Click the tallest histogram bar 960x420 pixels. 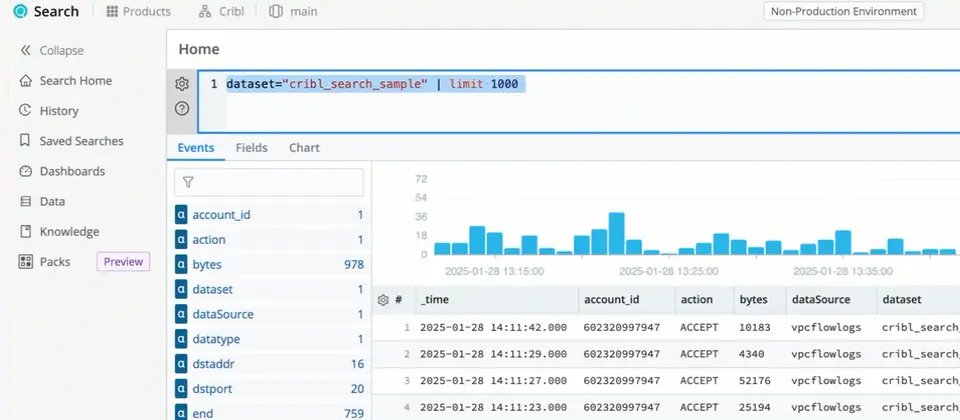click(x=617, y=233)
